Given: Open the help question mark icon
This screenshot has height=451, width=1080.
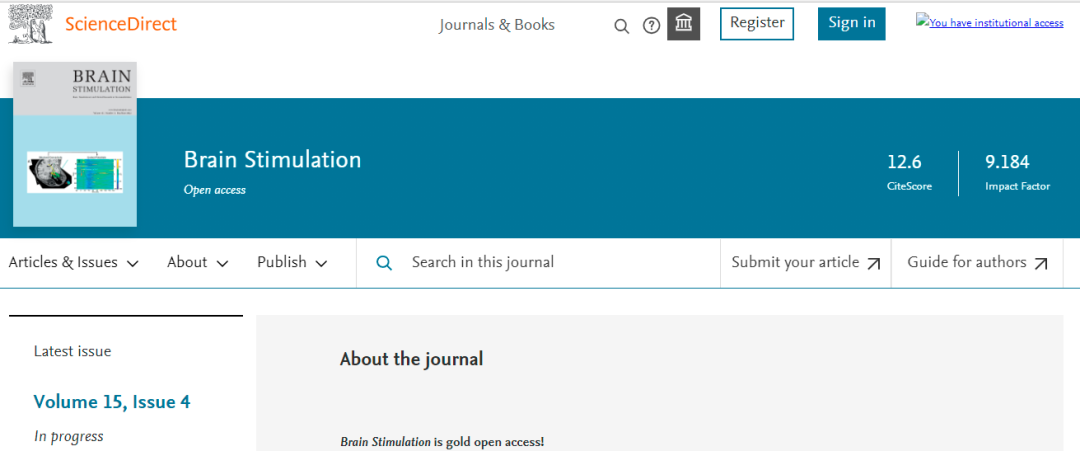Looking at the screenshot, I should [x=651, y=25].
